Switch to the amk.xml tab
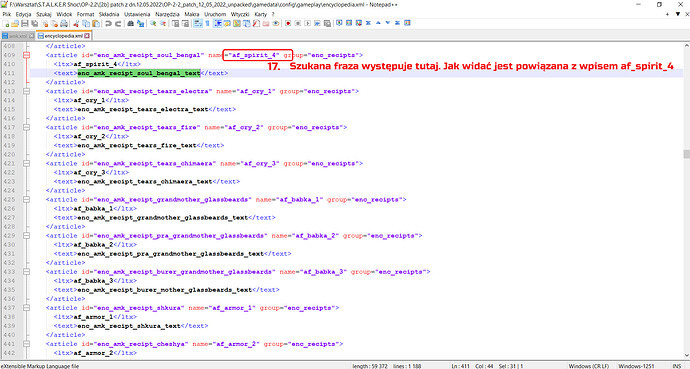The height and width of the screenshot is (369, 690). pyautogui.click(x=18, y=36)
